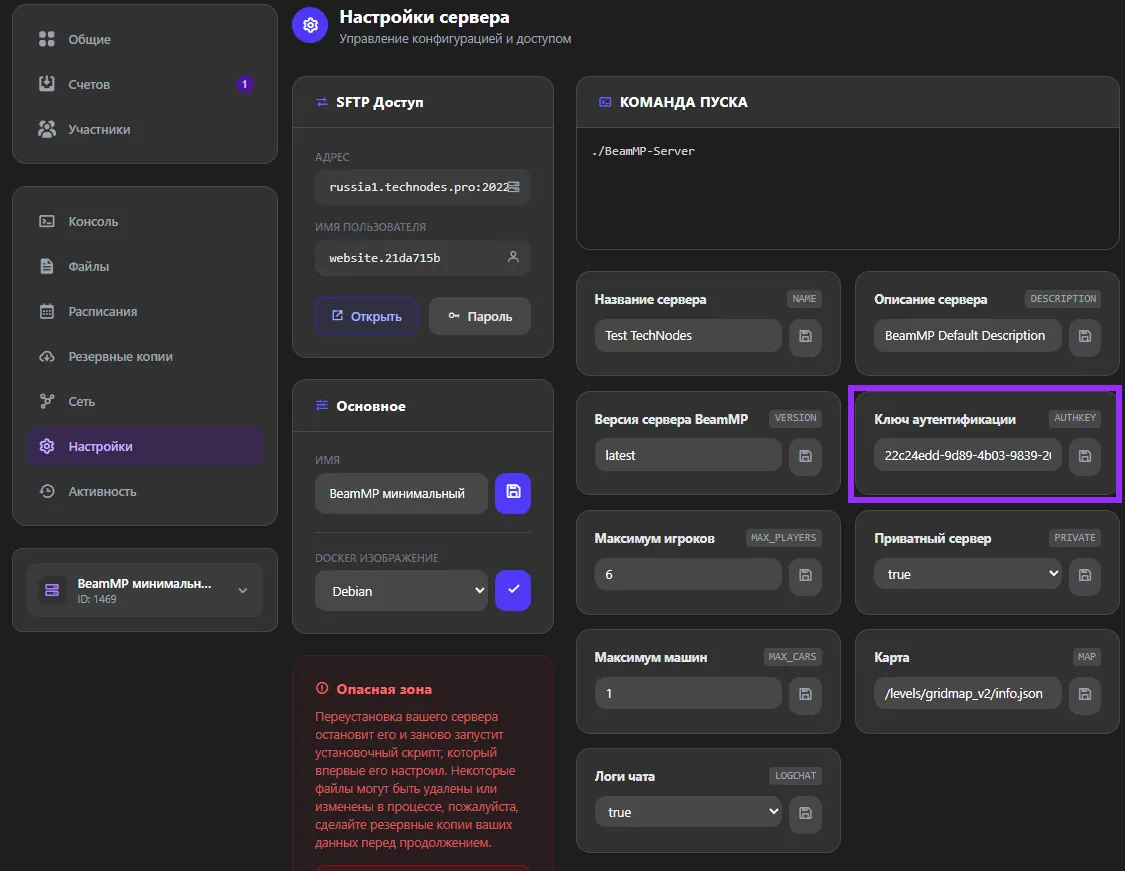Edit the map path input field
The width and height of the screenshot is (1125, 871).
pos(967,694)
